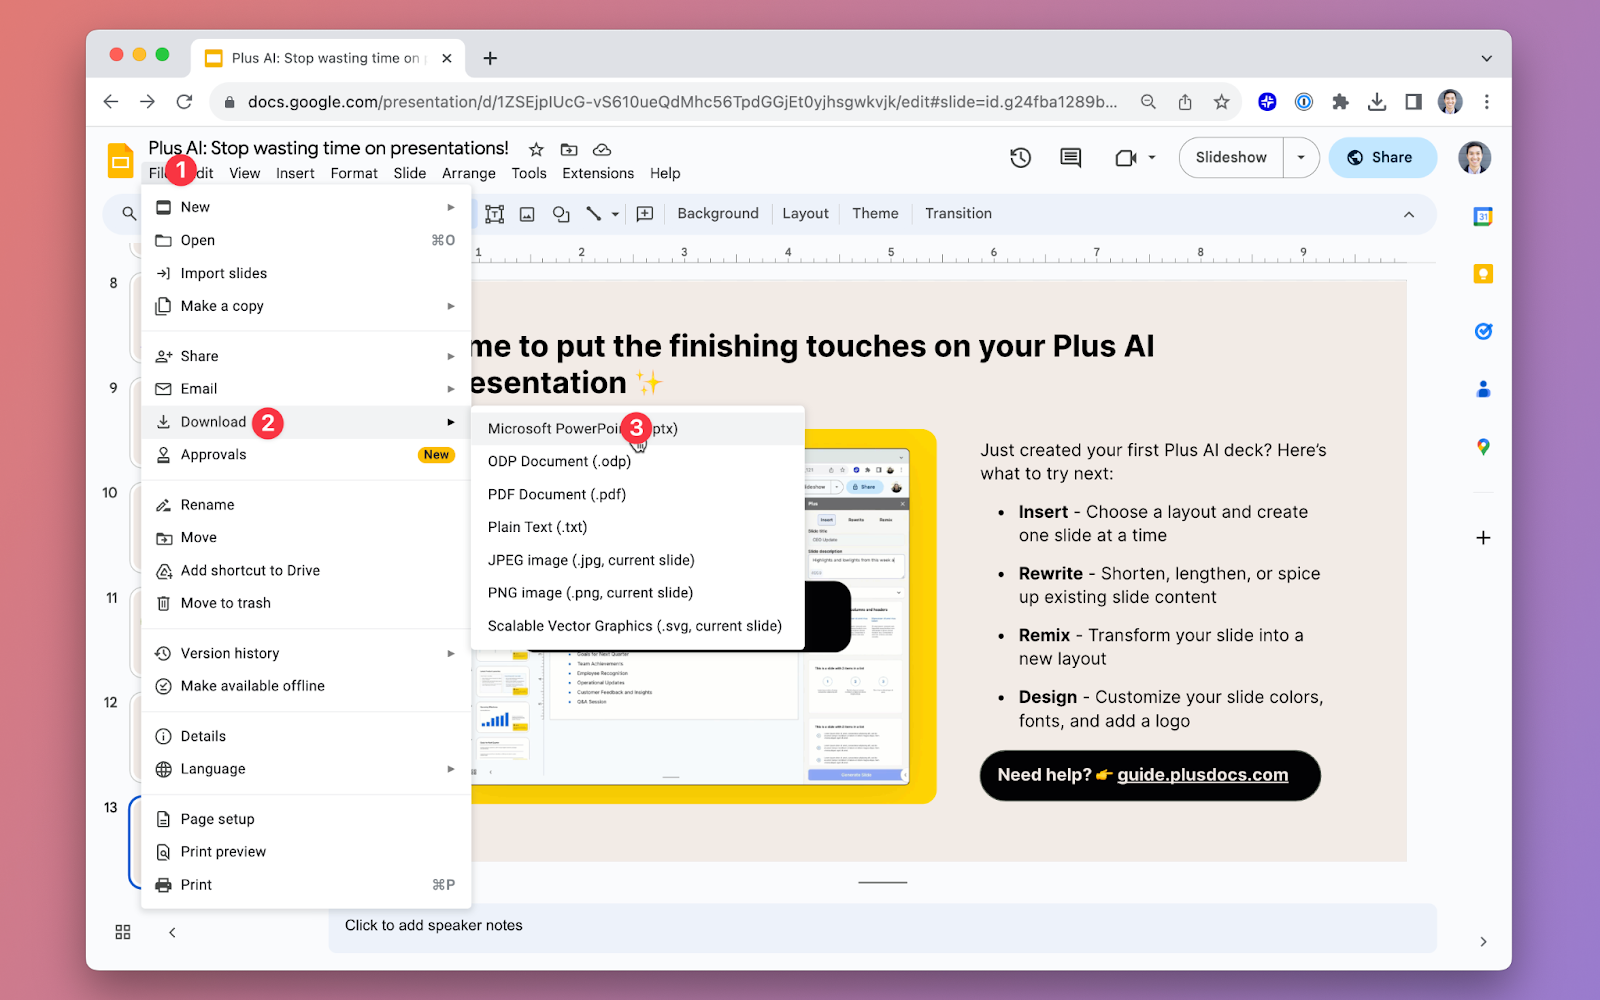1600x1000 pixels.
Task: Click the search menus magnifier icon
Action: click(129, 213)
